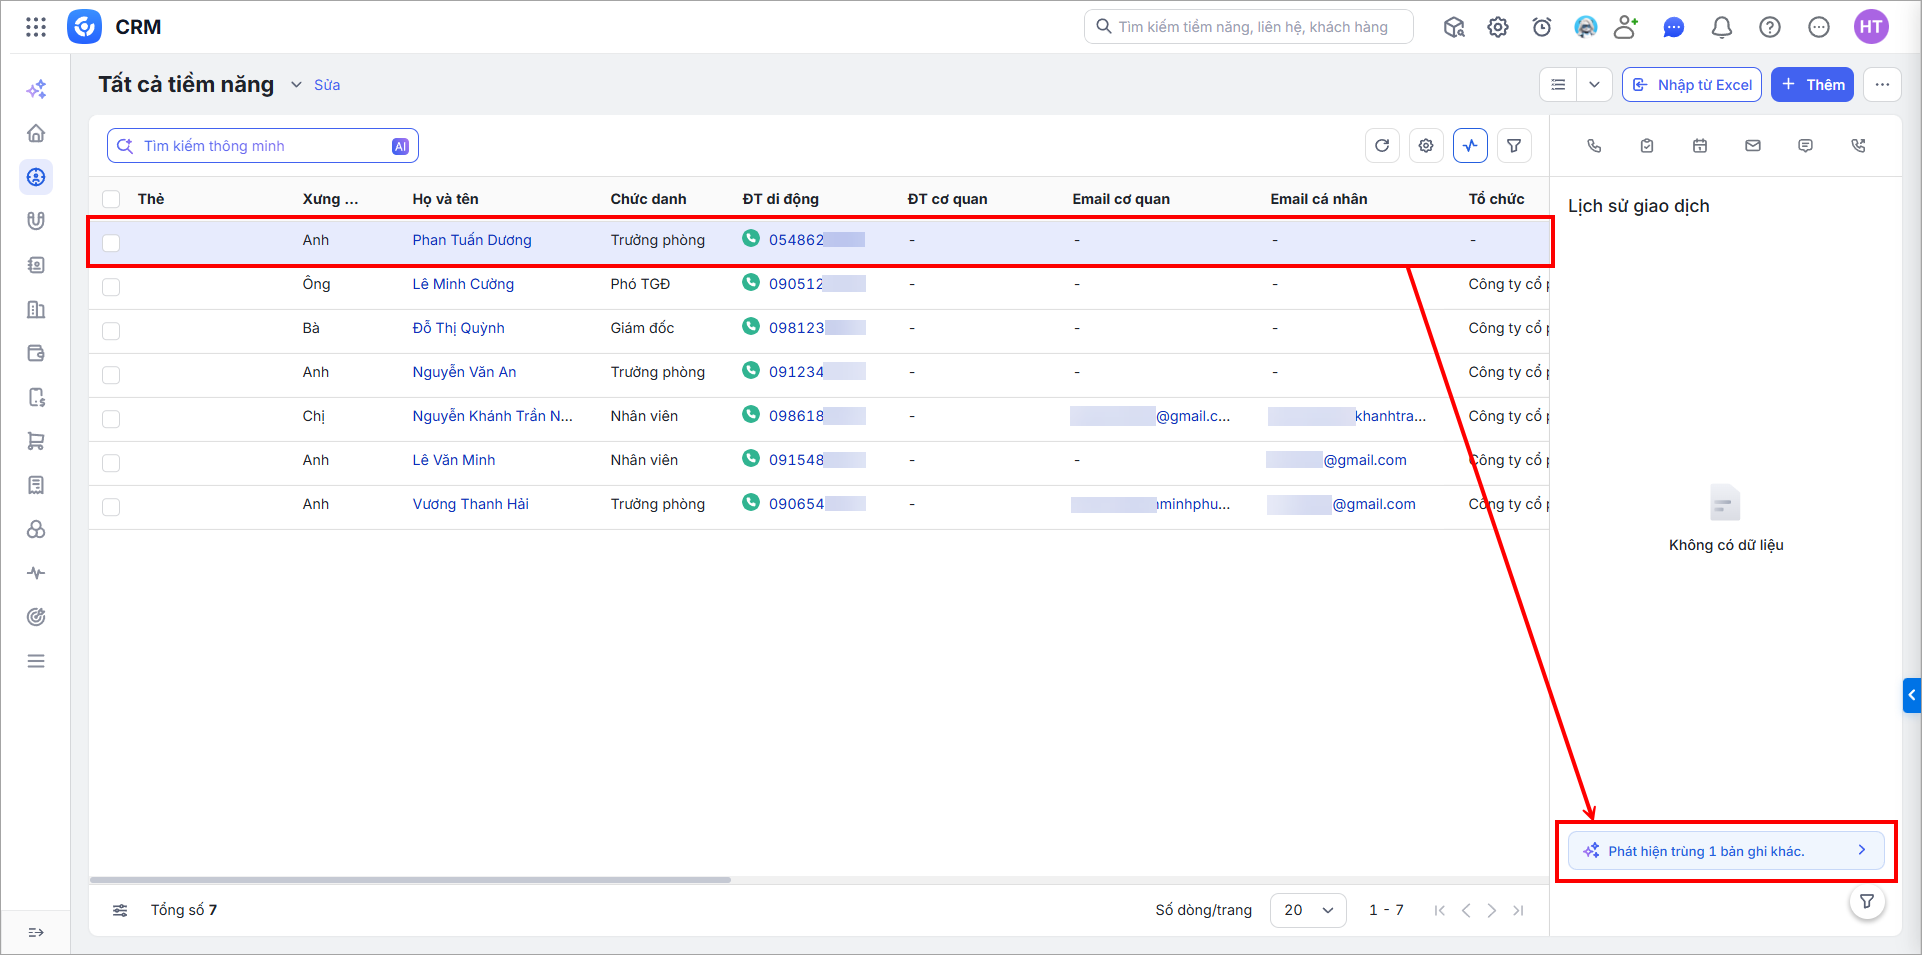Open the rows-per-page dropdown showing 20
The width and height of the screenshot is (1922, 955).
1308,910
